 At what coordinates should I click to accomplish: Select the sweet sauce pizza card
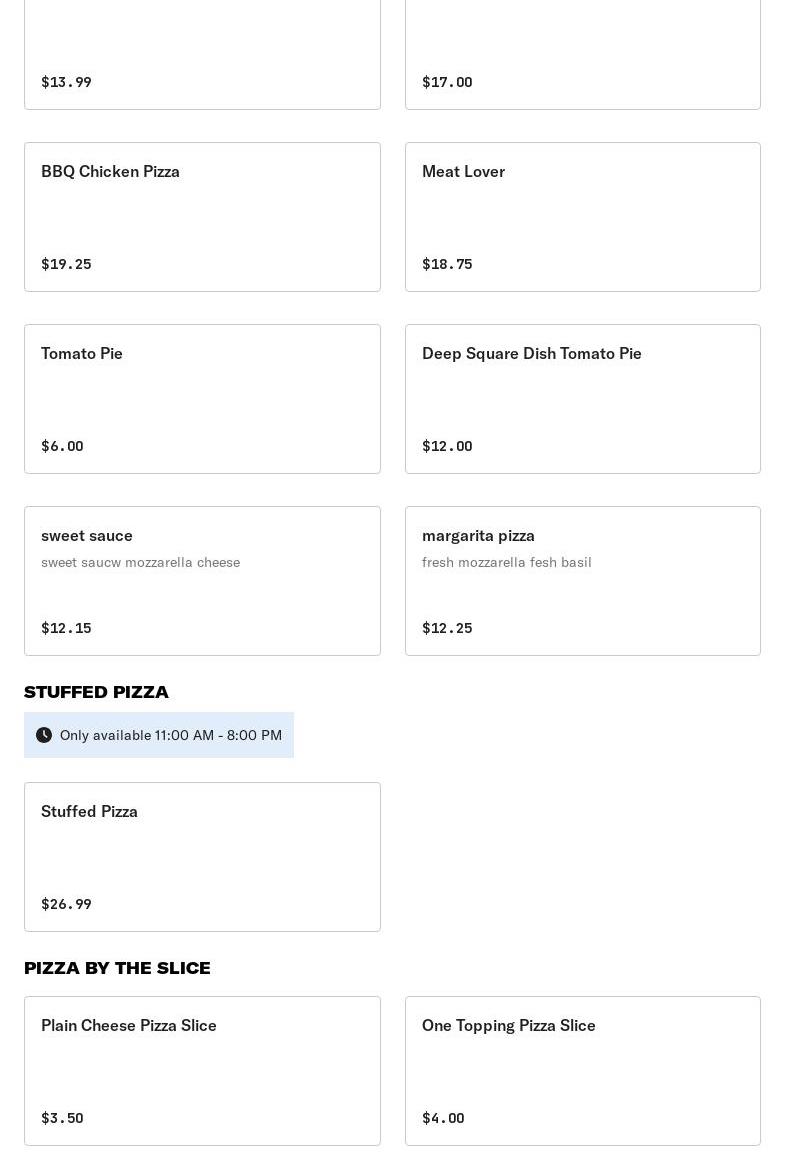point(202,581)
